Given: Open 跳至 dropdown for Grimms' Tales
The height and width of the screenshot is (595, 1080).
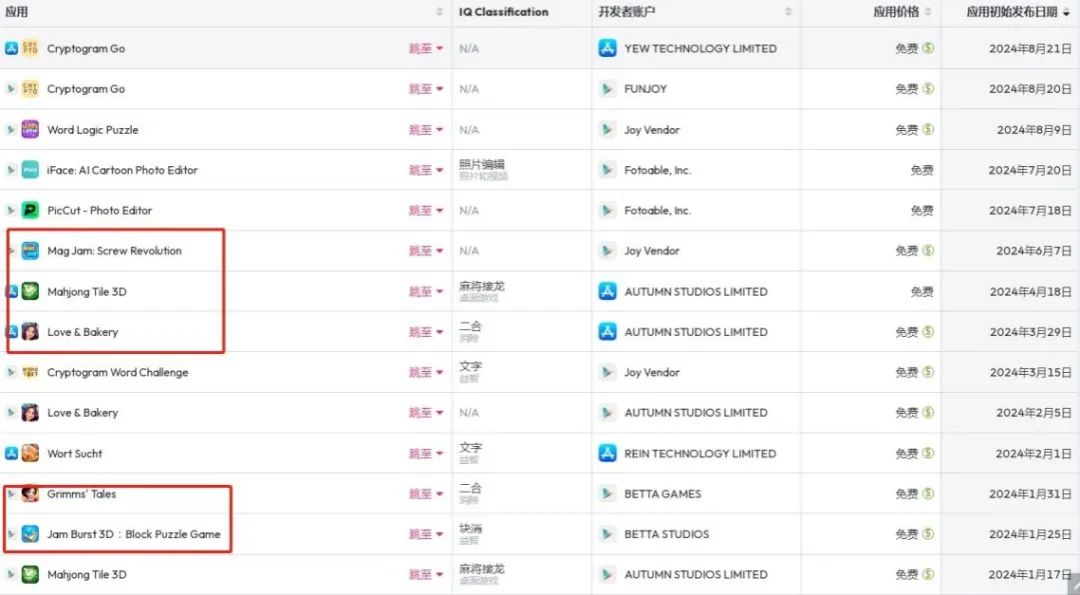Looking at the screenshot, I should click(426, 494).
